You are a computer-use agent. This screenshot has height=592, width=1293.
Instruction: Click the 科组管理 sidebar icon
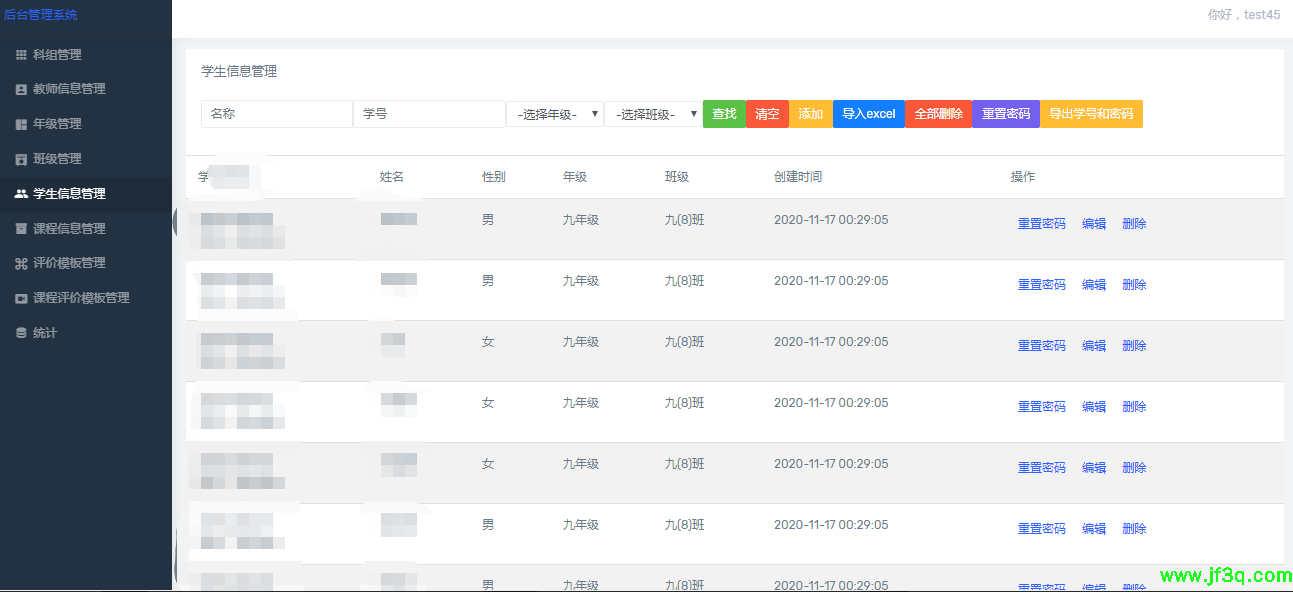click(x=22, y=55)
